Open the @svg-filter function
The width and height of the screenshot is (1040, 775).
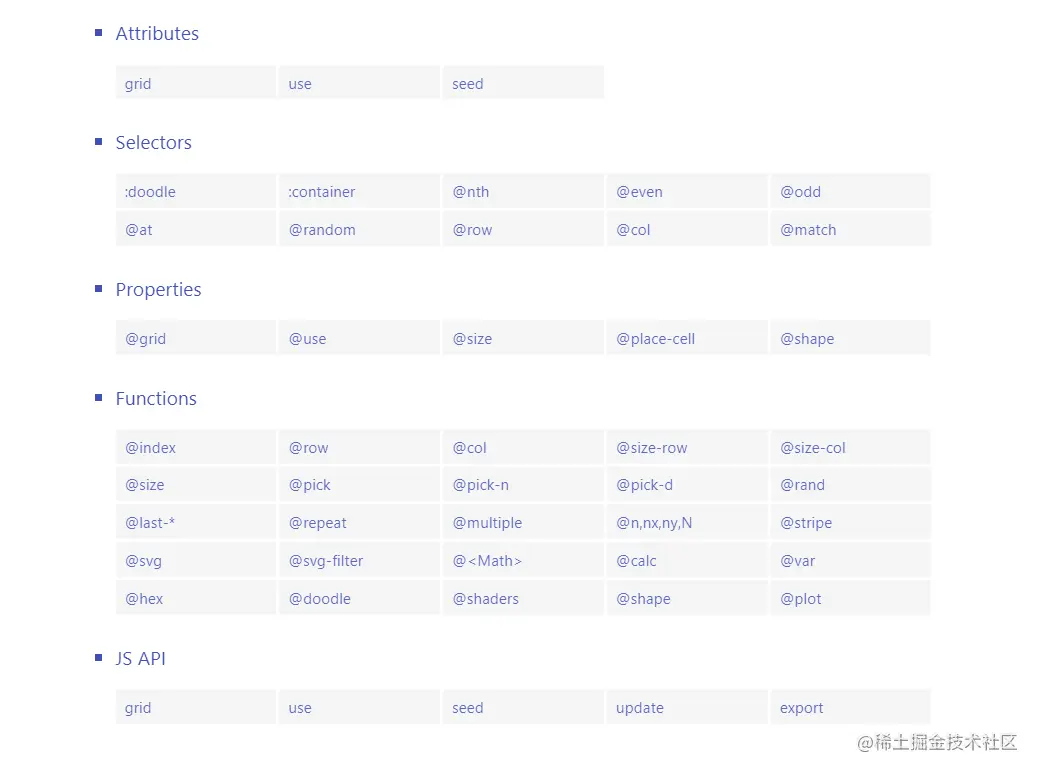tap(359, 560)
